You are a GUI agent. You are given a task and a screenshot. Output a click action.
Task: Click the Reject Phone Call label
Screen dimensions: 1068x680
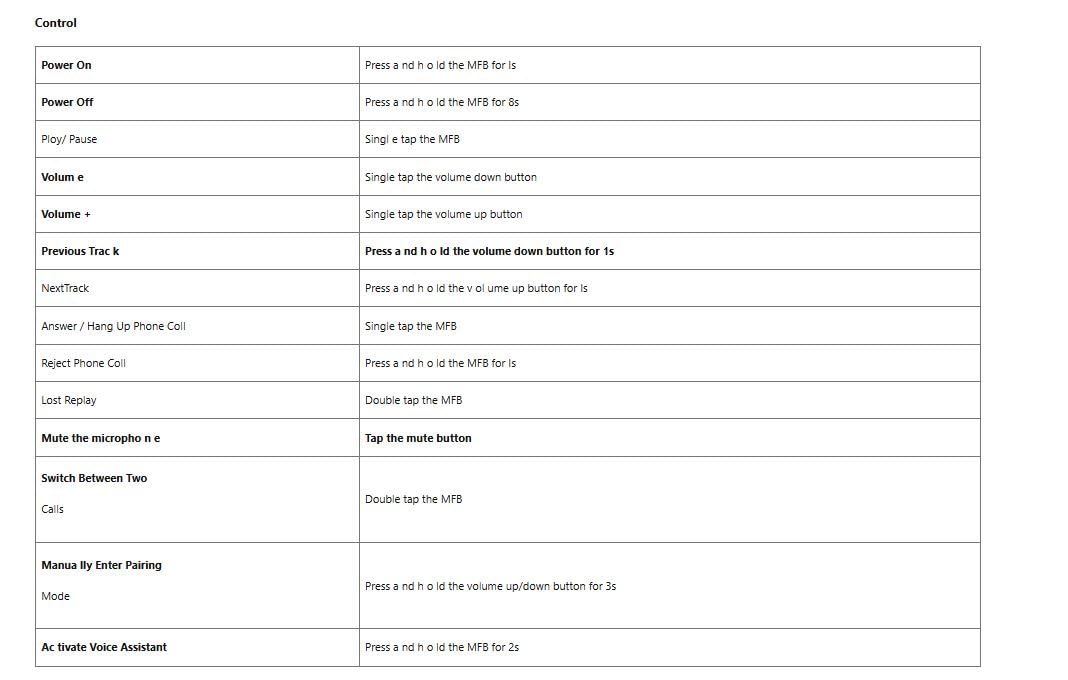(83, 363)
